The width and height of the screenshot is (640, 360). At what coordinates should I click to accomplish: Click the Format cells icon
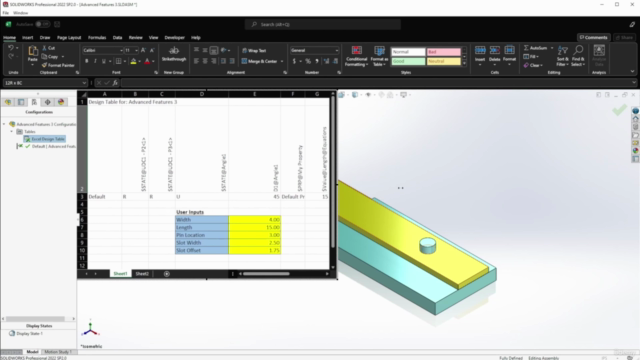point(509,50)
